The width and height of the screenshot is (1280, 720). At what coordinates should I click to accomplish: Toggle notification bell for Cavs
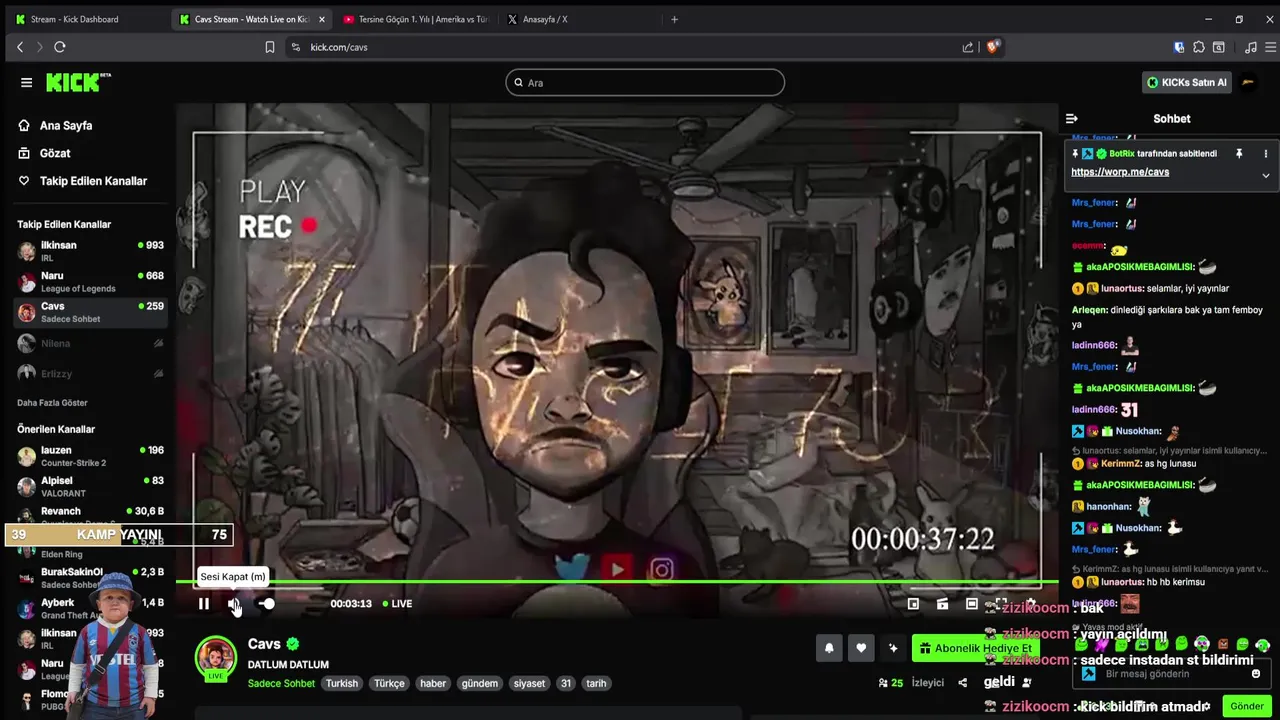(x=829, y=648)
